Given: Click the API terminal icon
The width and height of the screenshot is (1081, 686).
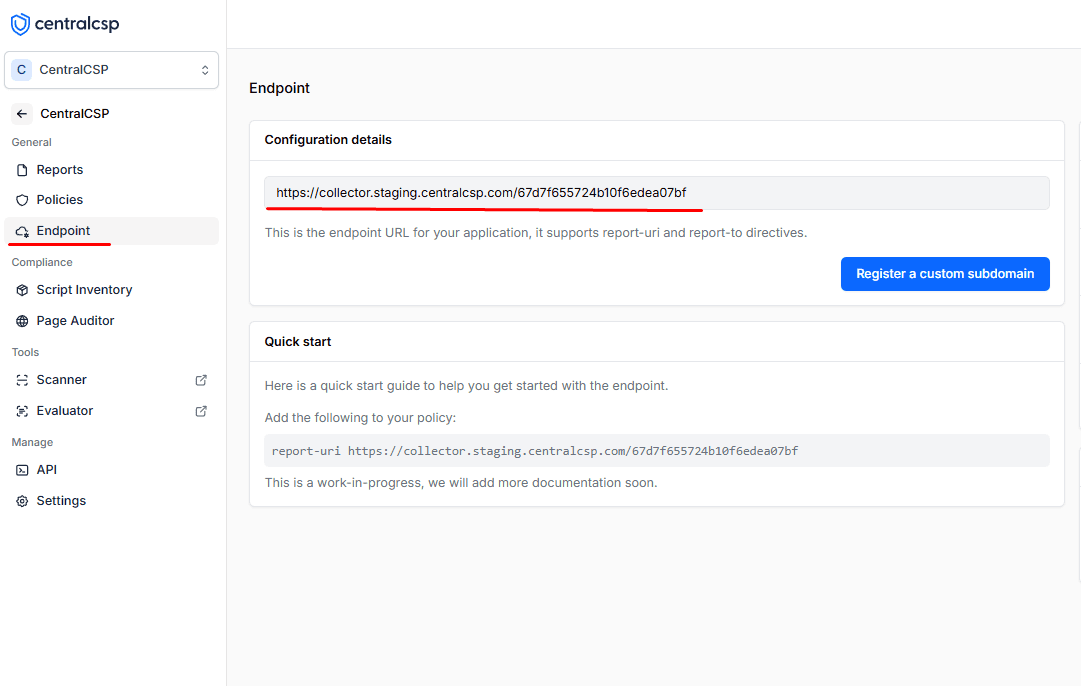Looking at the screenshot, I should [22, 470].
